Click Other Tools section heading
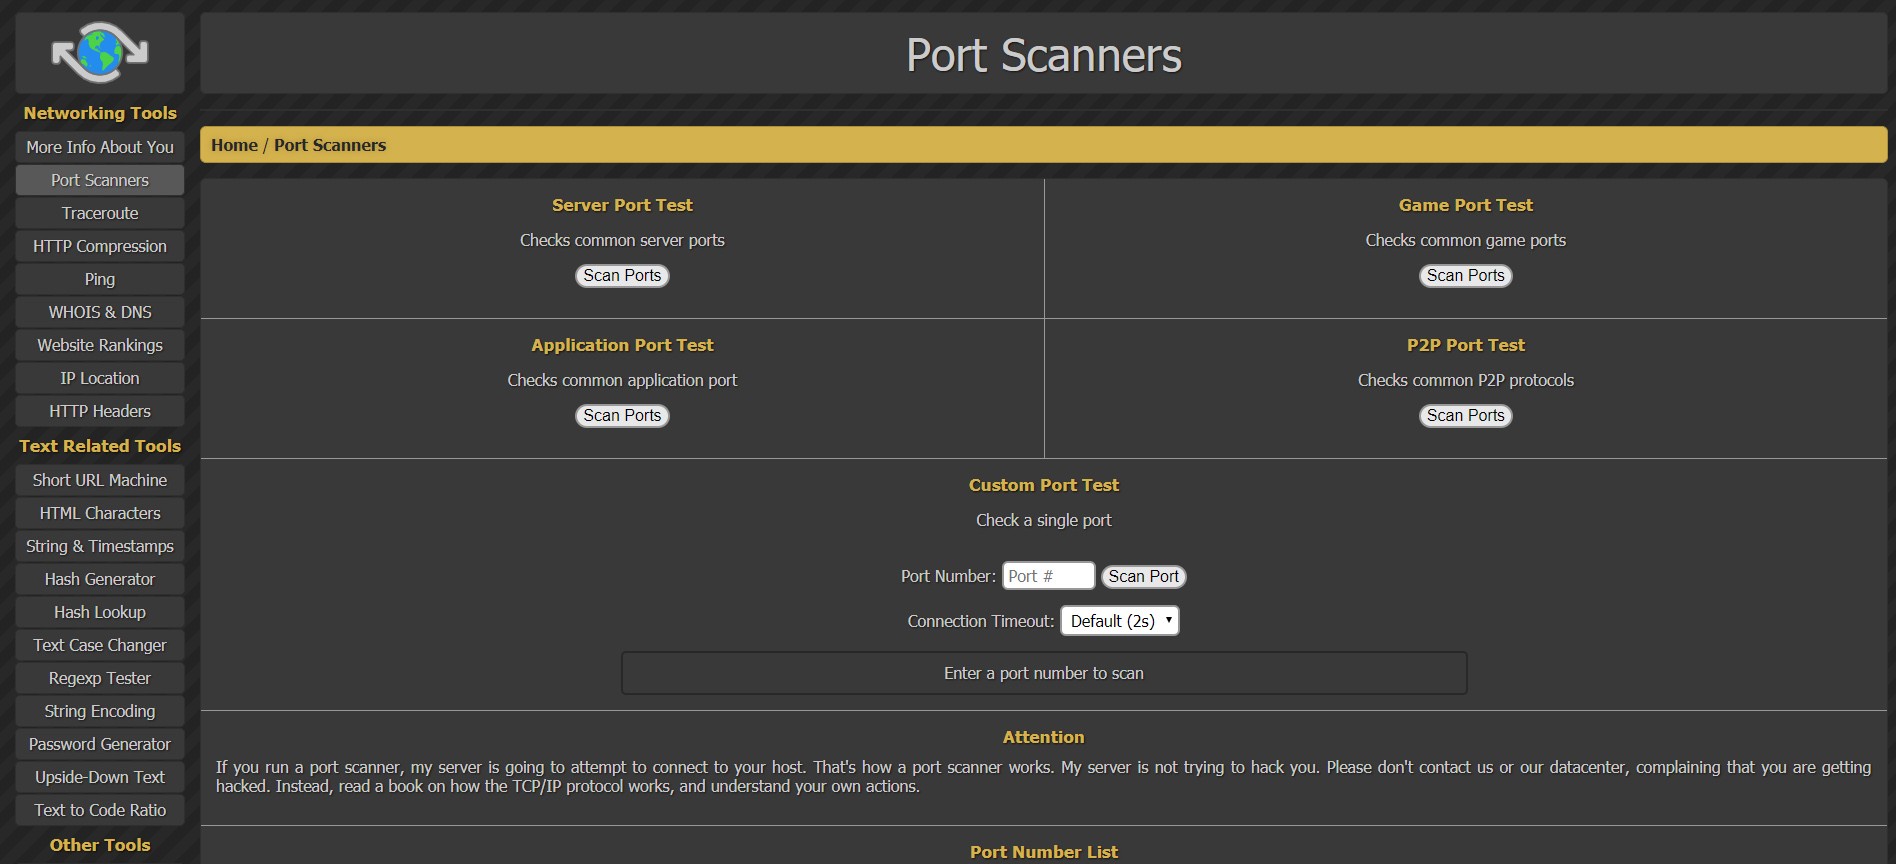1896x864 pixels. (x=100, y=845)
